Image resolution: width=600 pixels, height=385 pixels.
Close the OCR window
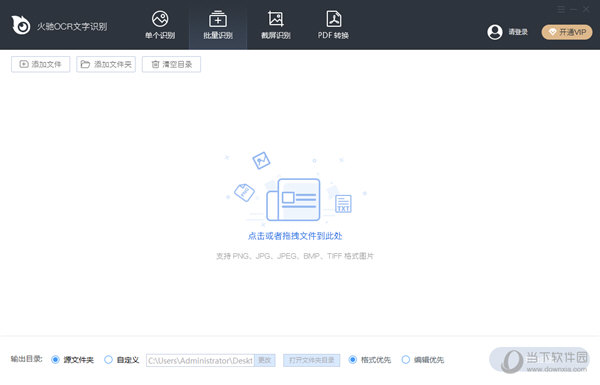click(x=586, y=9)
